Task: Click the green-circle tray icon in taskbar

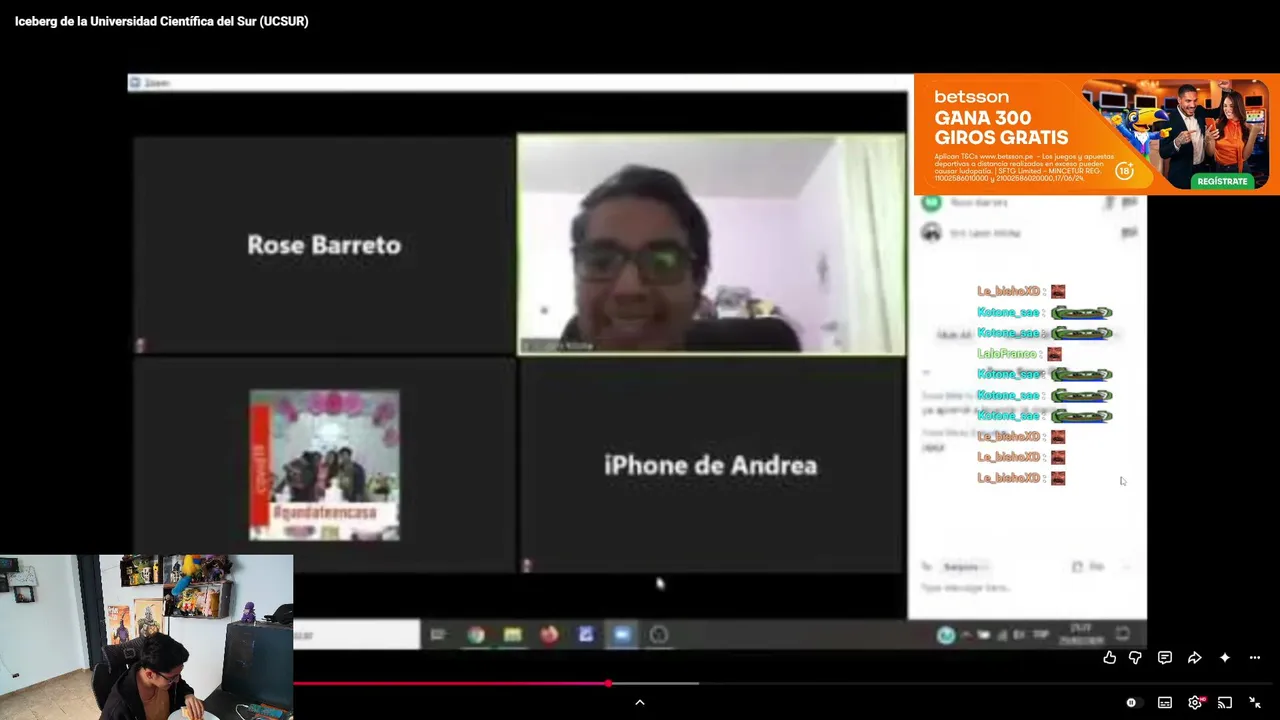Action: [x=945, y=635]
